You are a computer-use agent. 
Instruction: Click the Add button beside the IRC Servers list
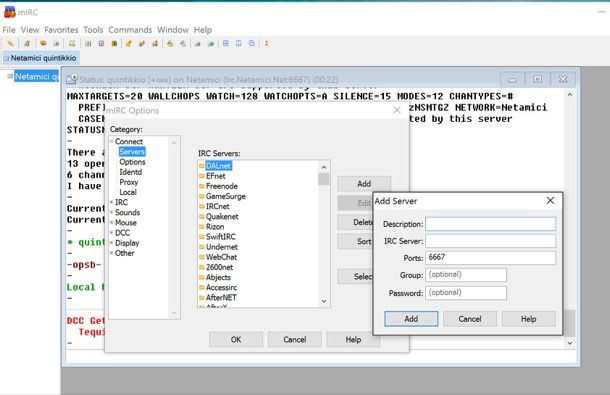click(x=364, y=184)
